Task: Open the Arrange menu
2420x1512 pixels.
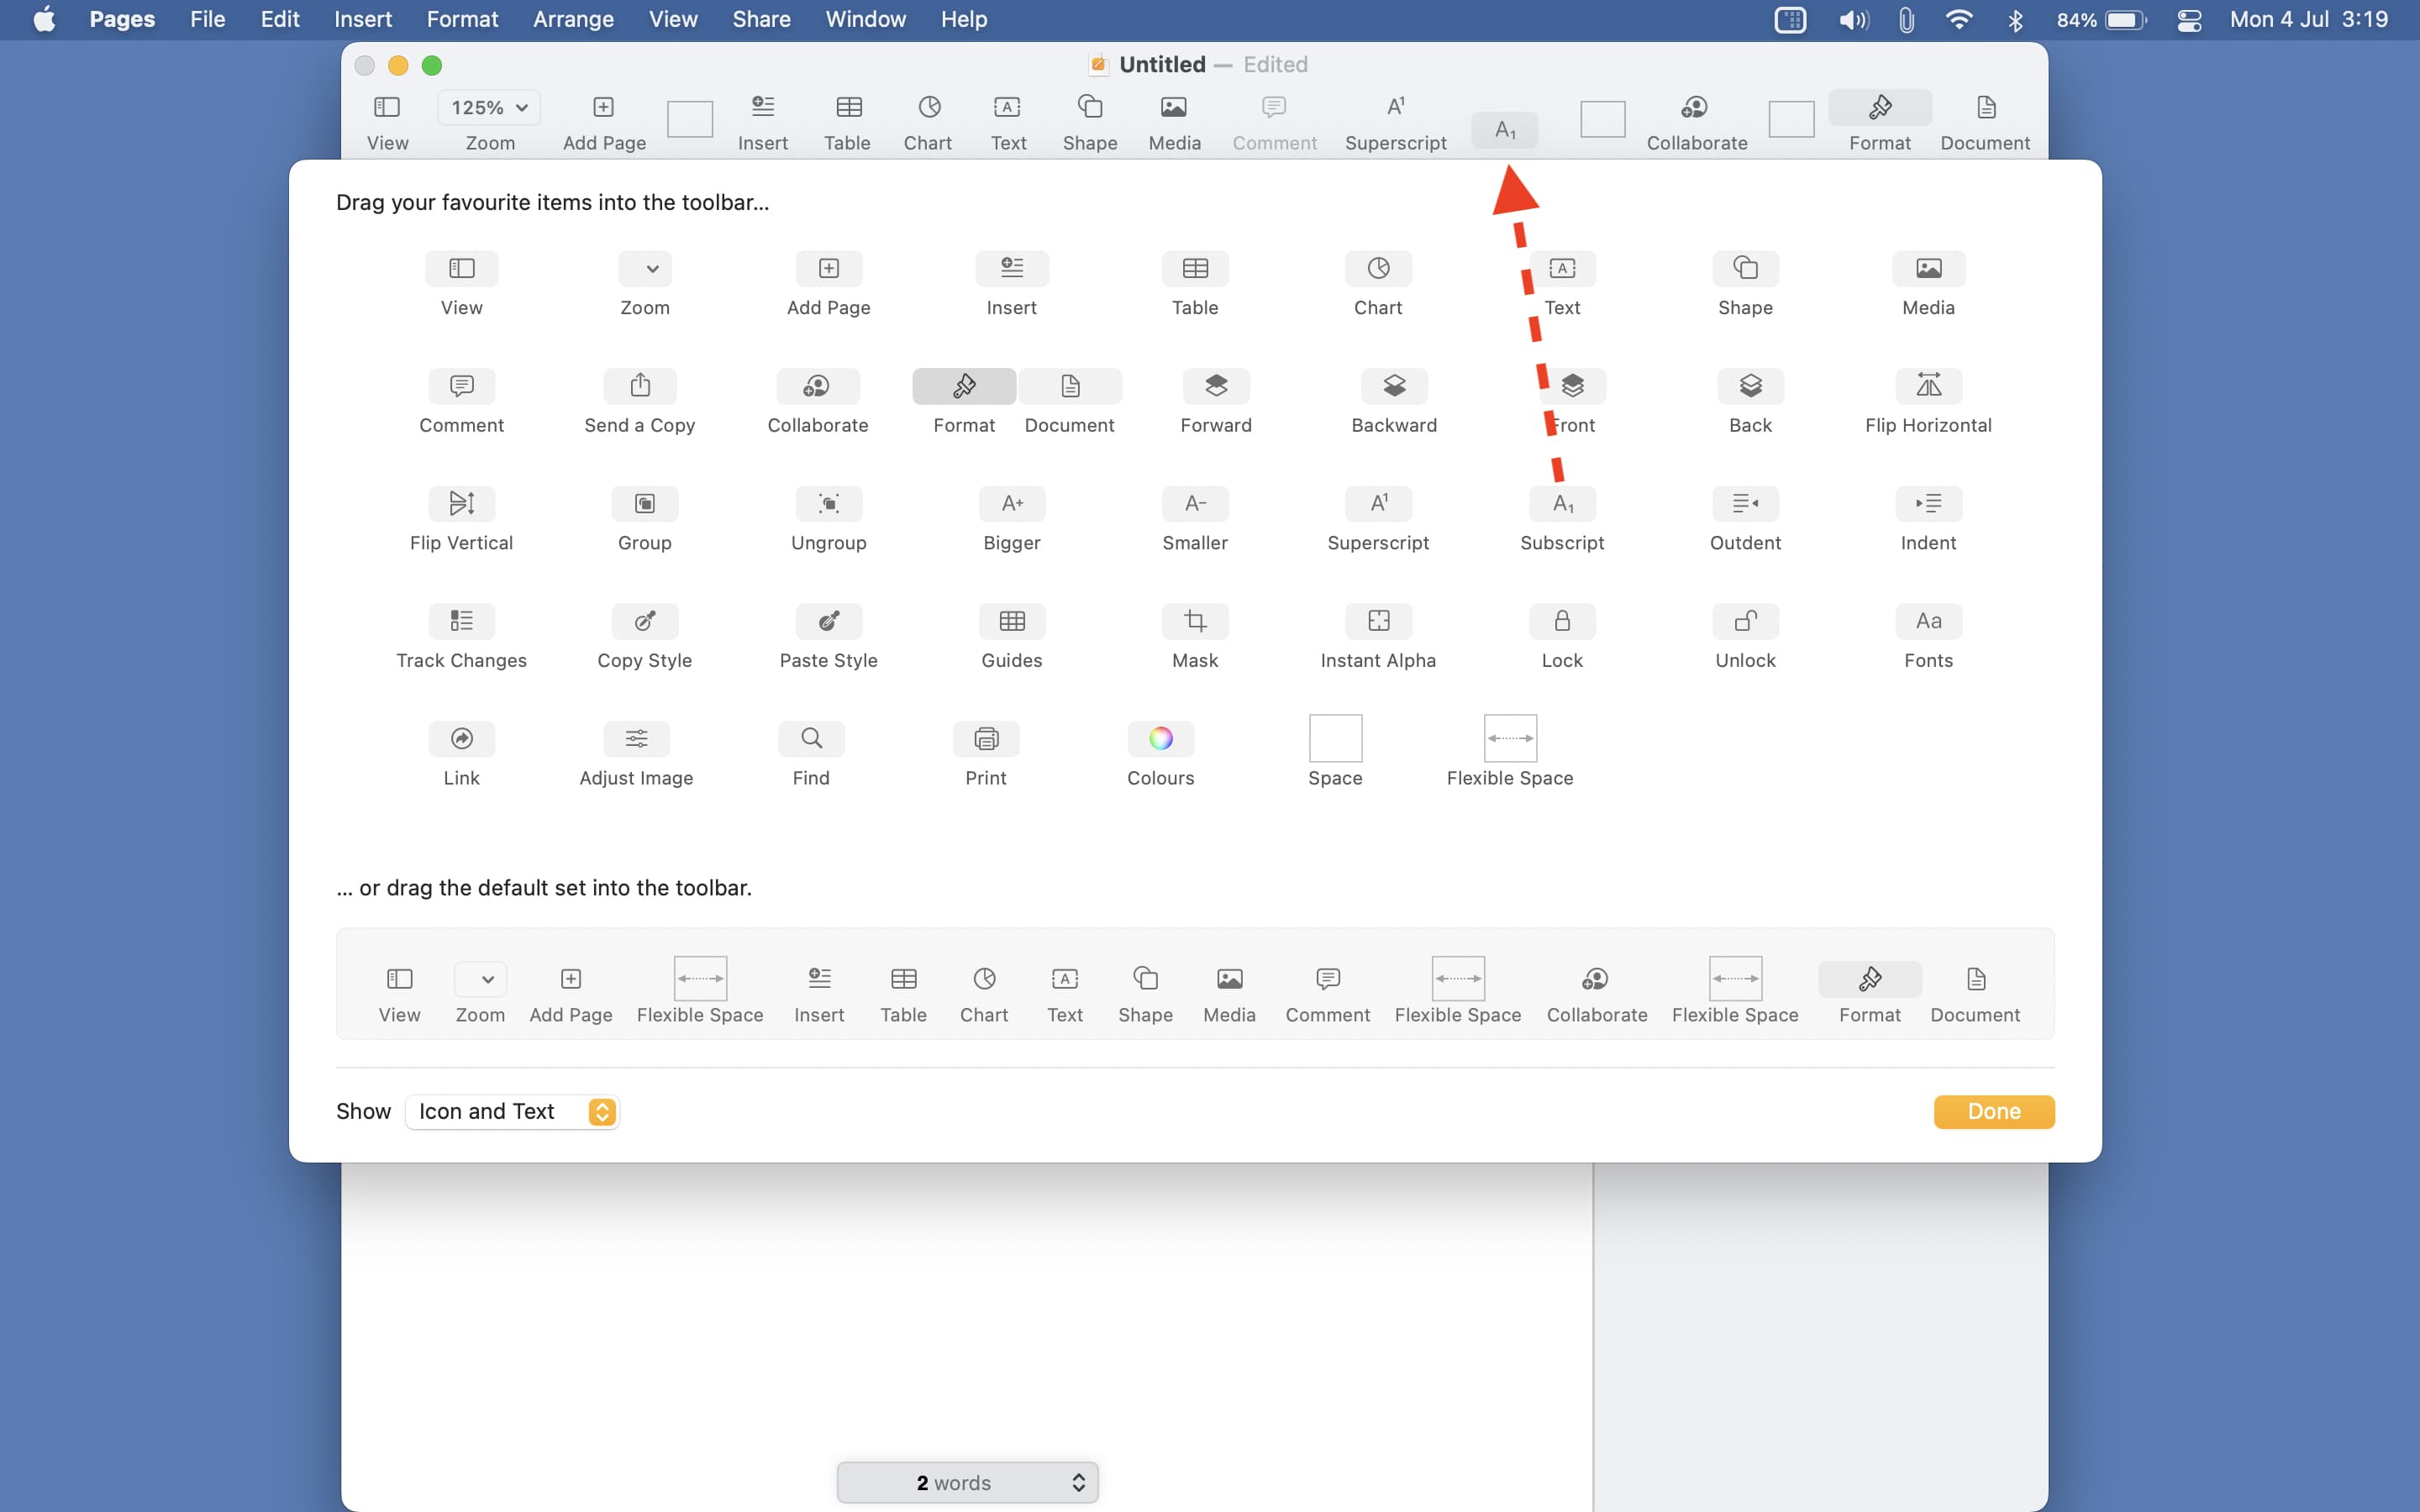Action: coord(573,20)
